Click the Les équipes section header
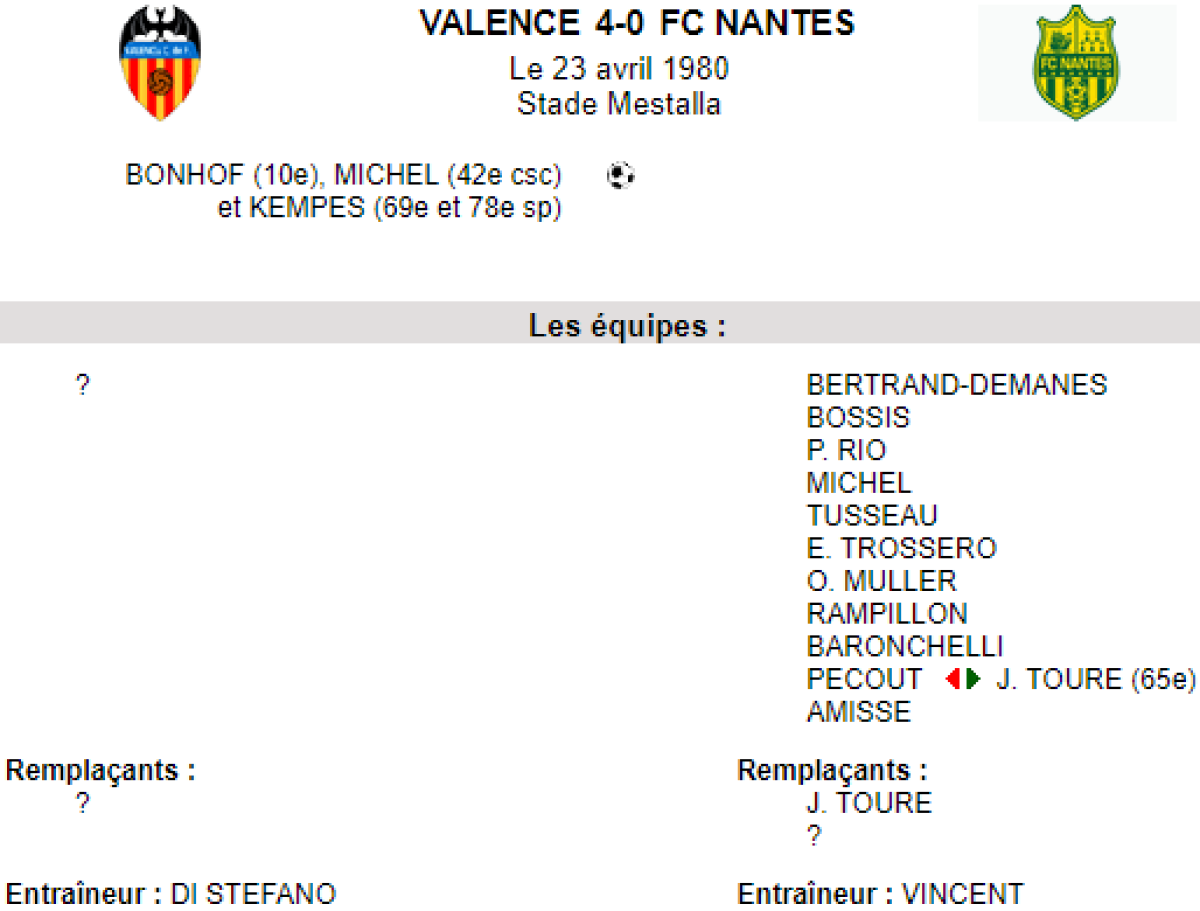 tap(627, 326)
